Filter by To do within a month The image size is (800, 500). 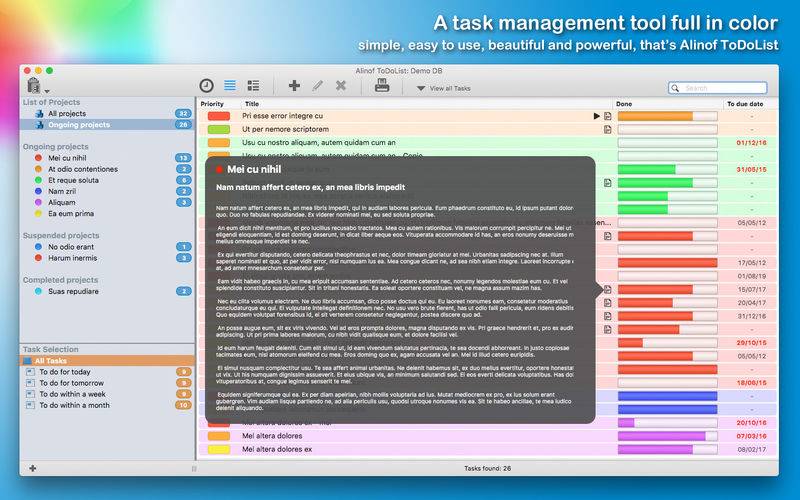[x=107, y=406]
